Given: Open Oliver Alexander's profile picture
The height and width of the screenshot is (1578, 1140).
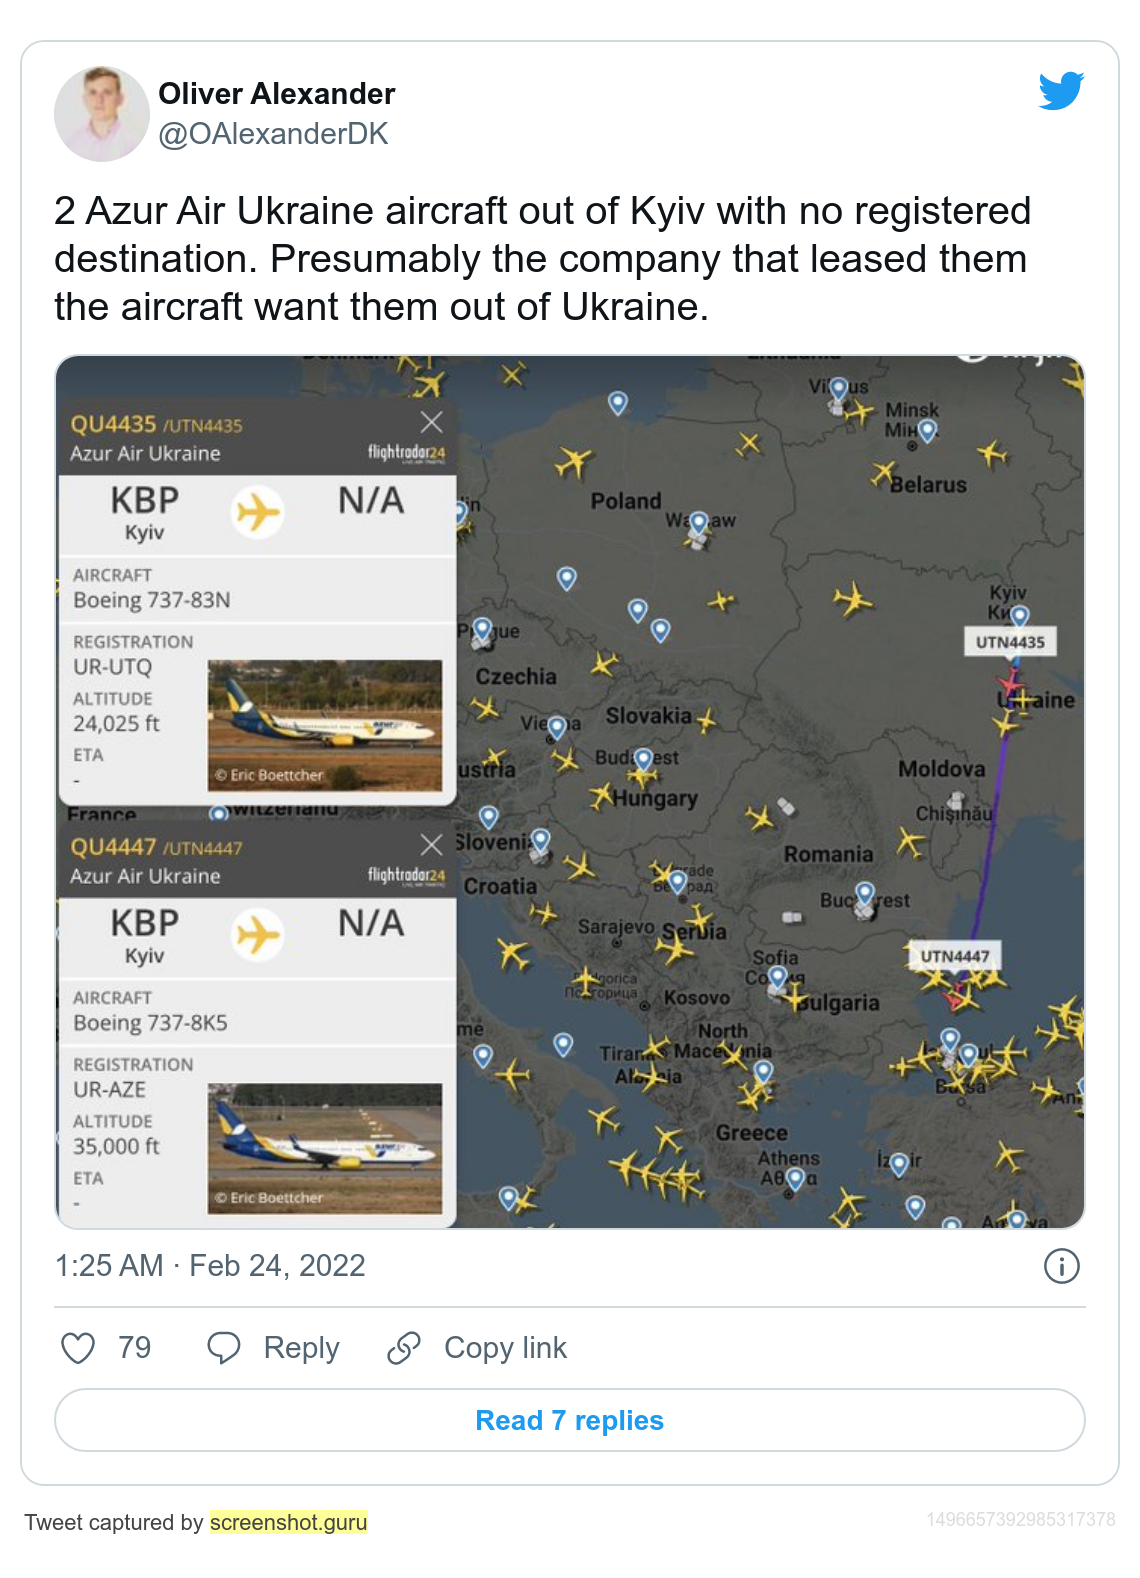Looking at the screenshot, I should point(102,114).
